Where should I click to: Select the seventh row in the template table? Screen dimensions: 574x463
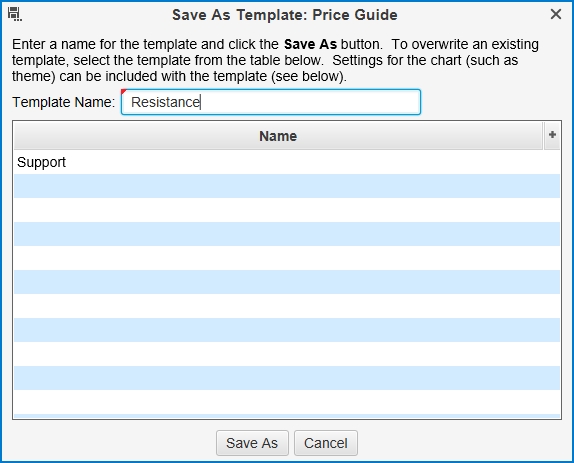[287, 306]
